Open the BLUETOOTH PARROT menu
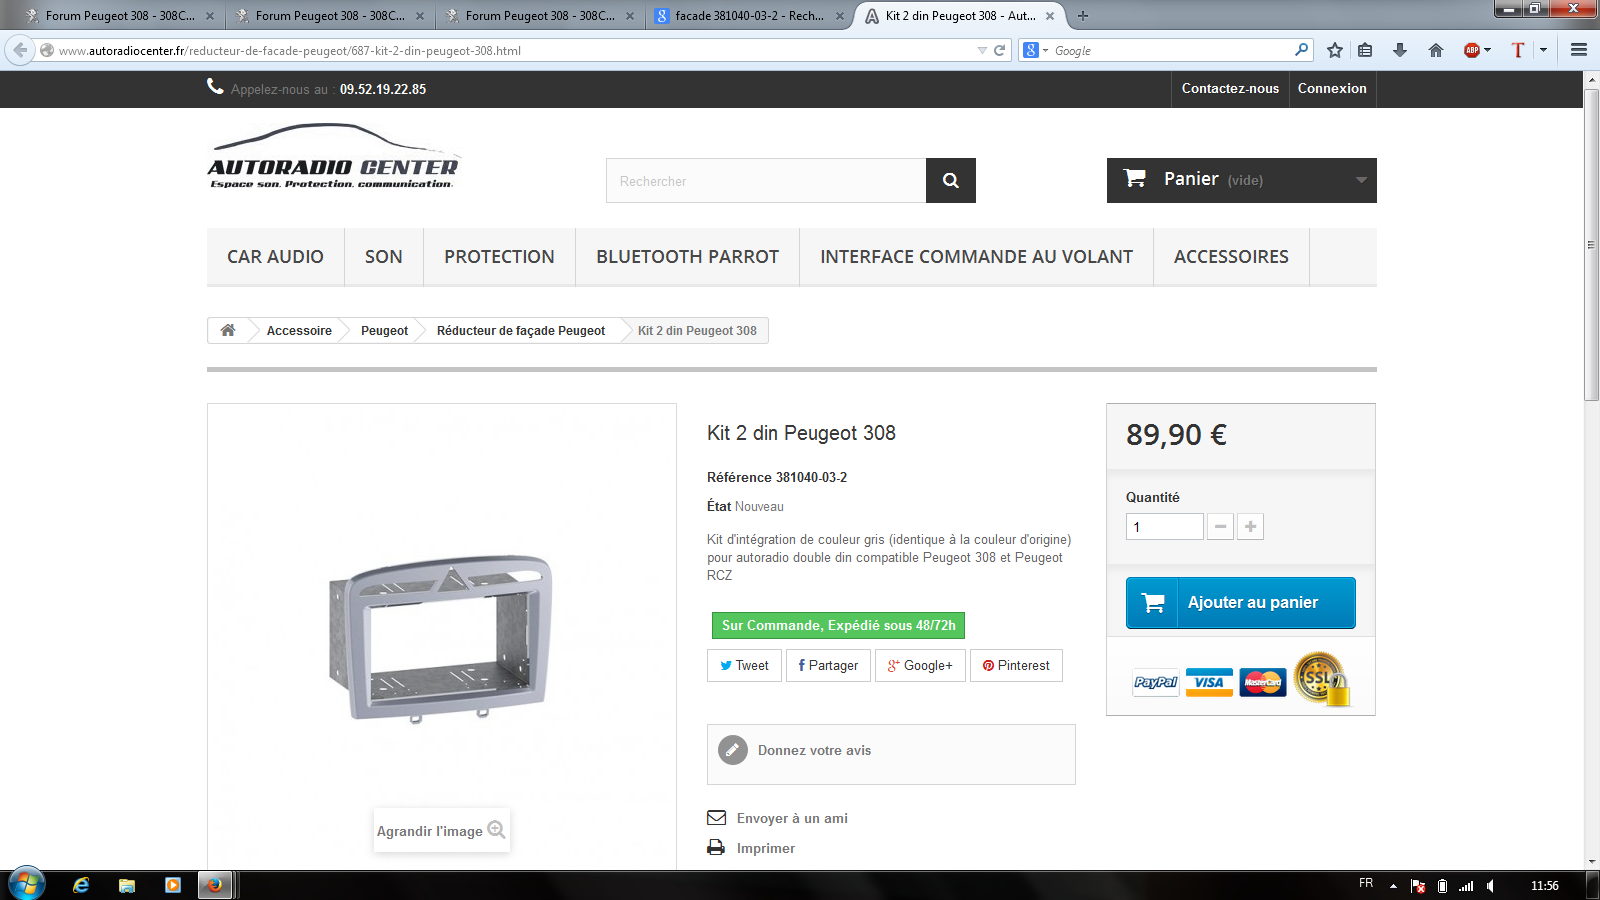 click(x=687, y=257)
